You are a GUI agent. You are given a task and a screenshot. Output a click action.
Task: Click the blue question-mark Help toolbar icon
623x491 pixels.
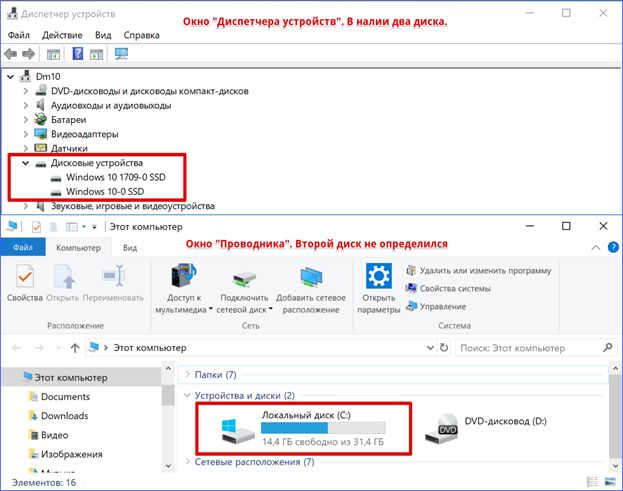coord(78,53)
